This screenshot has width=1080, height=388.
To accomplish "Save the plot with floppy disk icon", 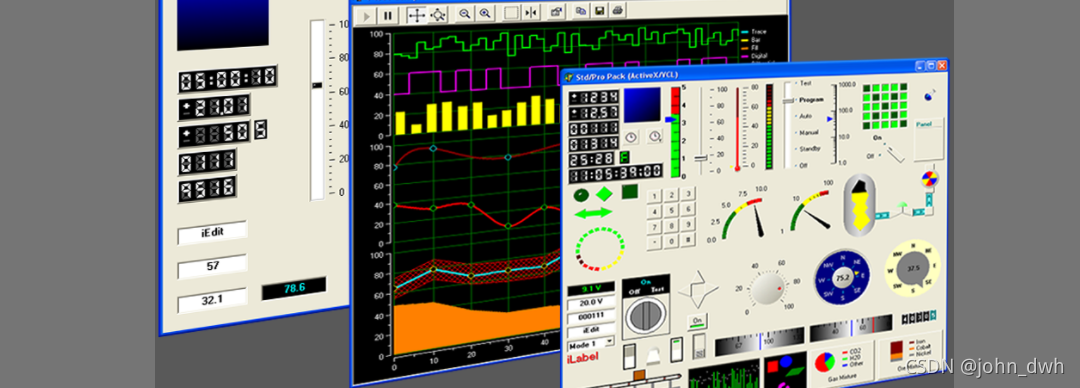I will click(600, 10).
